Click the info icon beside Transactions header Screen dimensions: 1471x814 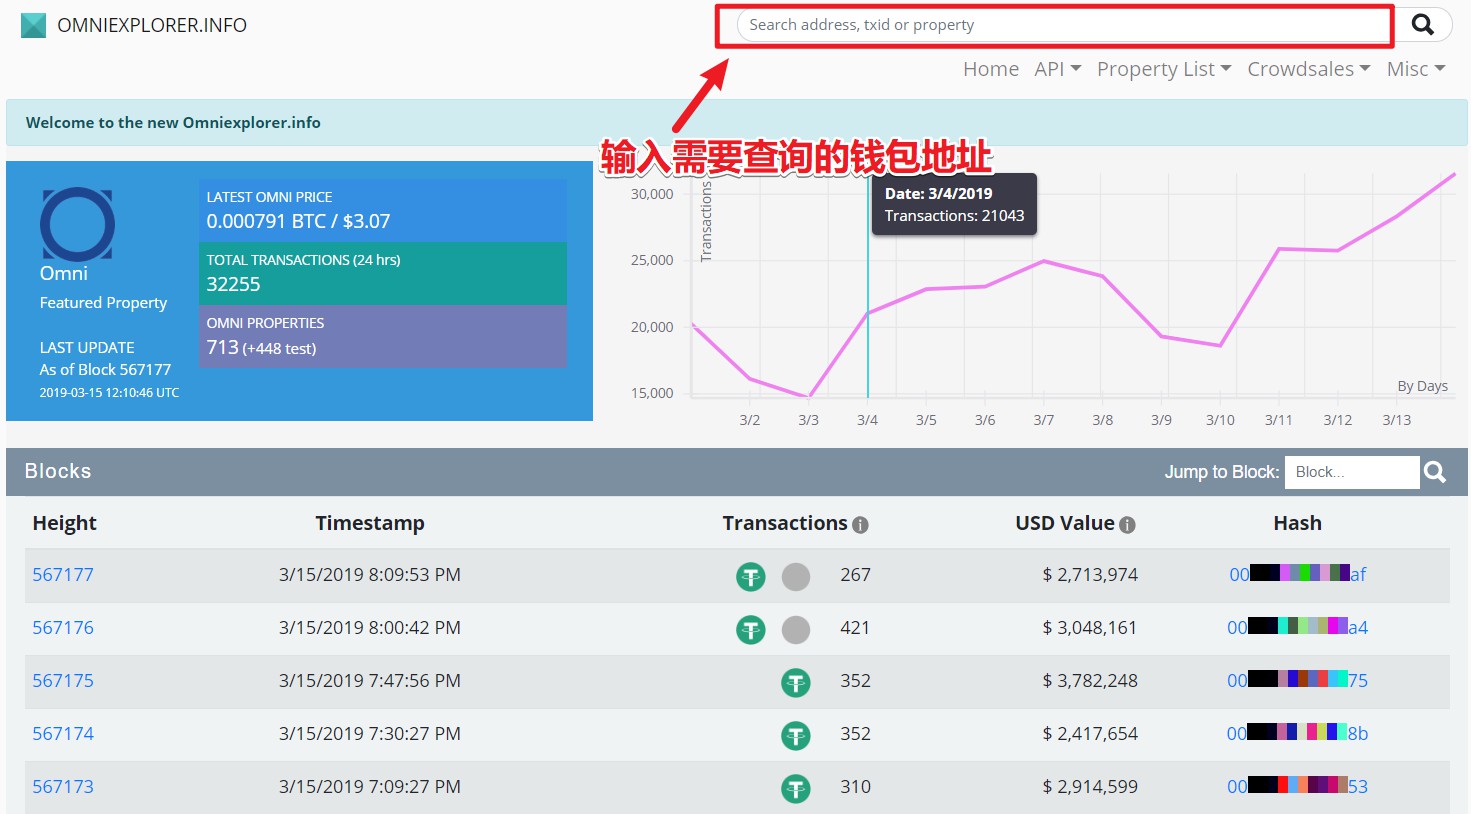coord(860,524)
